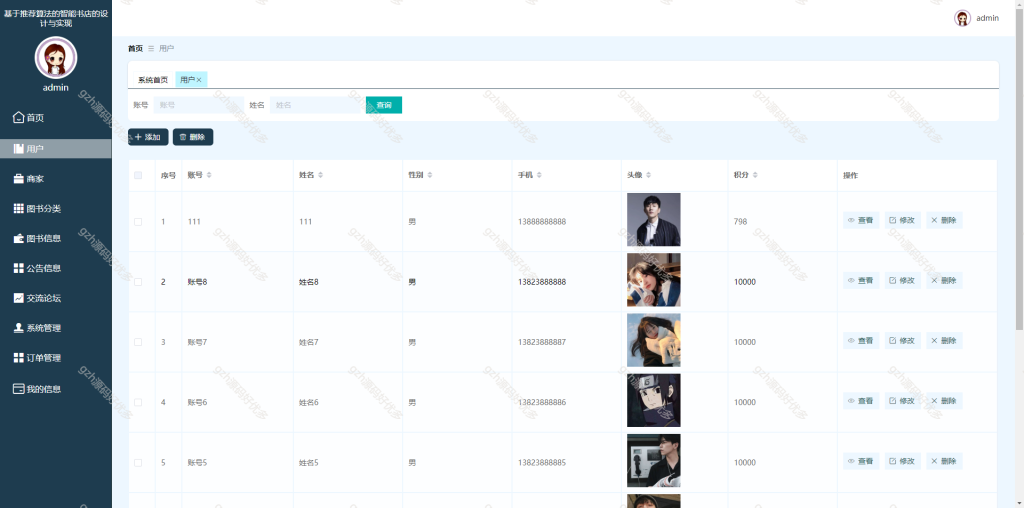The height and width of the screenshot is (508, 1024).
Task: Click 查看 for 账号7 row
Action: [861, 341]
